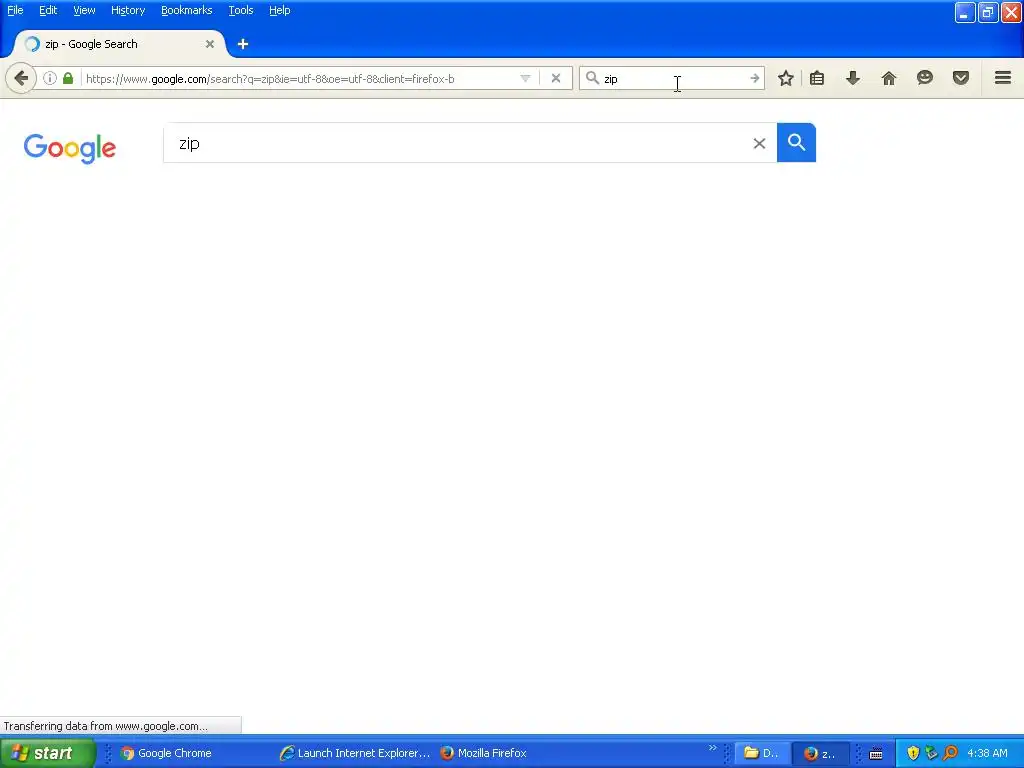Open a new tab with the plus button
Viewport: 1024px width, 768px height.
[x=243, y=44]
